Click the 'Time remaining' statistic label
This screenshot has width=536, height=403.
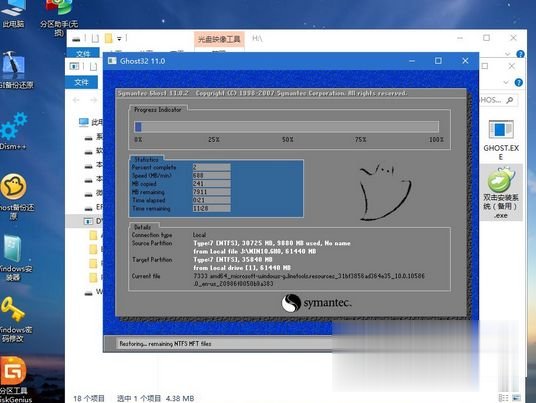(x=151, y=209)
